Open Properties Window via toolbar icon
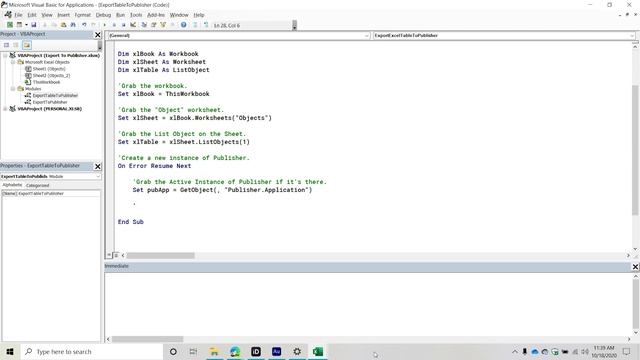640x360 pixels. click(x=153, y=25)
